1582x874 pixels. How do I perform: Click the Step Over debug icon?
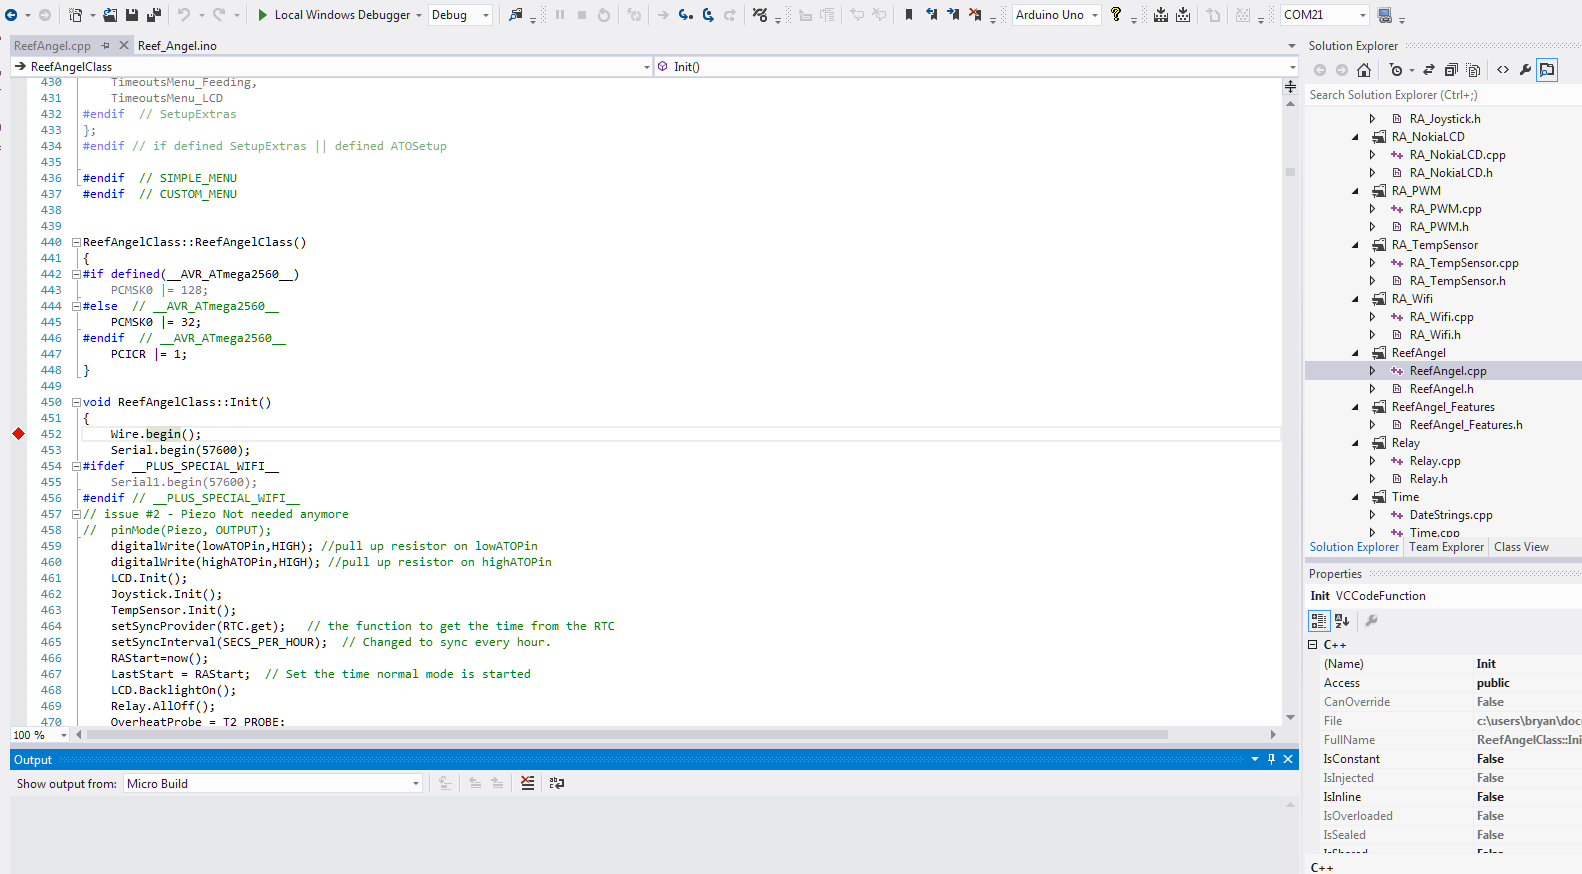(708, 15)
